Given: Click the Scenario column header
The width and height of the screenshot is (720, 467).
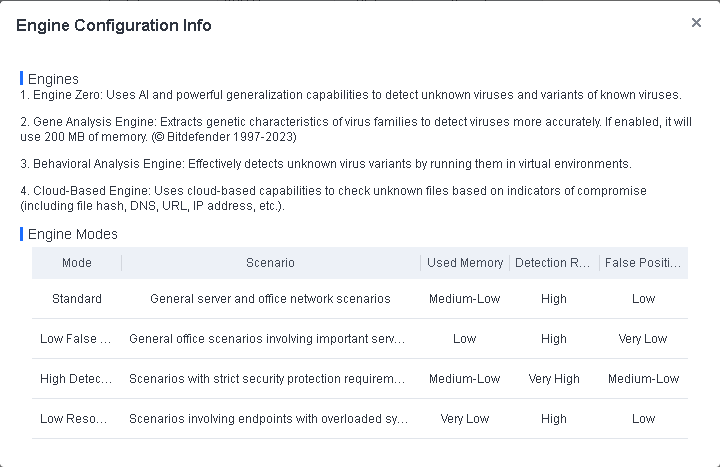Looking at the screenshot, I should click(270, 263).
